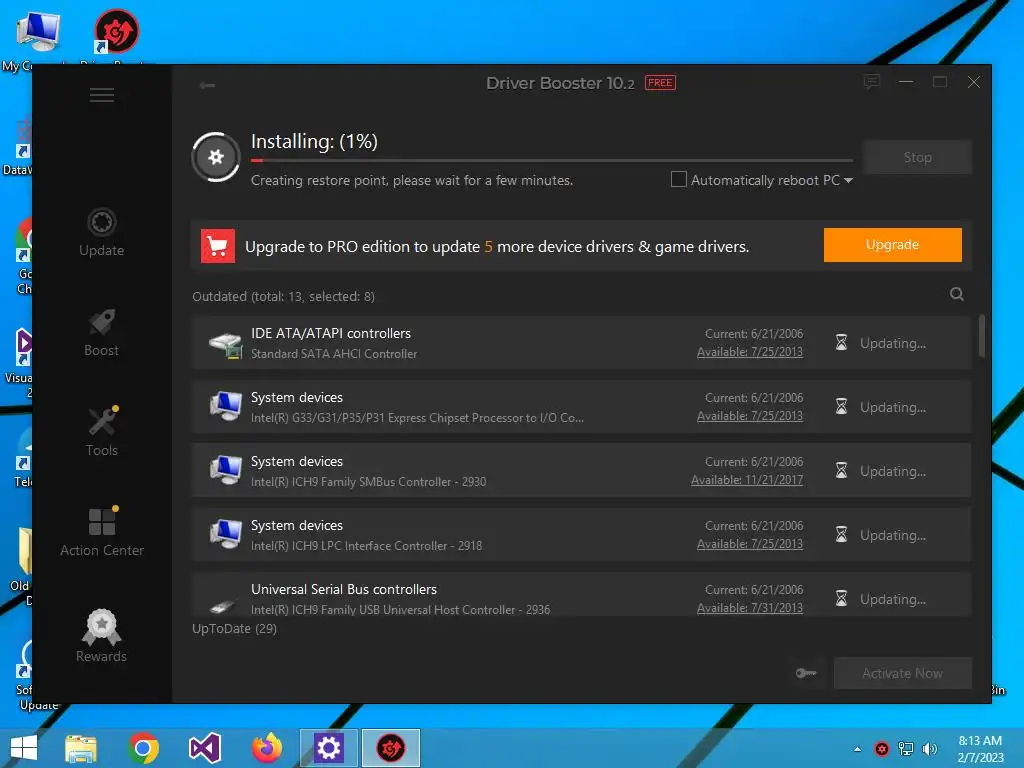Open the Boost section in sidebar
This screenshot has height=768, width=1024.
[x=101, y=332]
